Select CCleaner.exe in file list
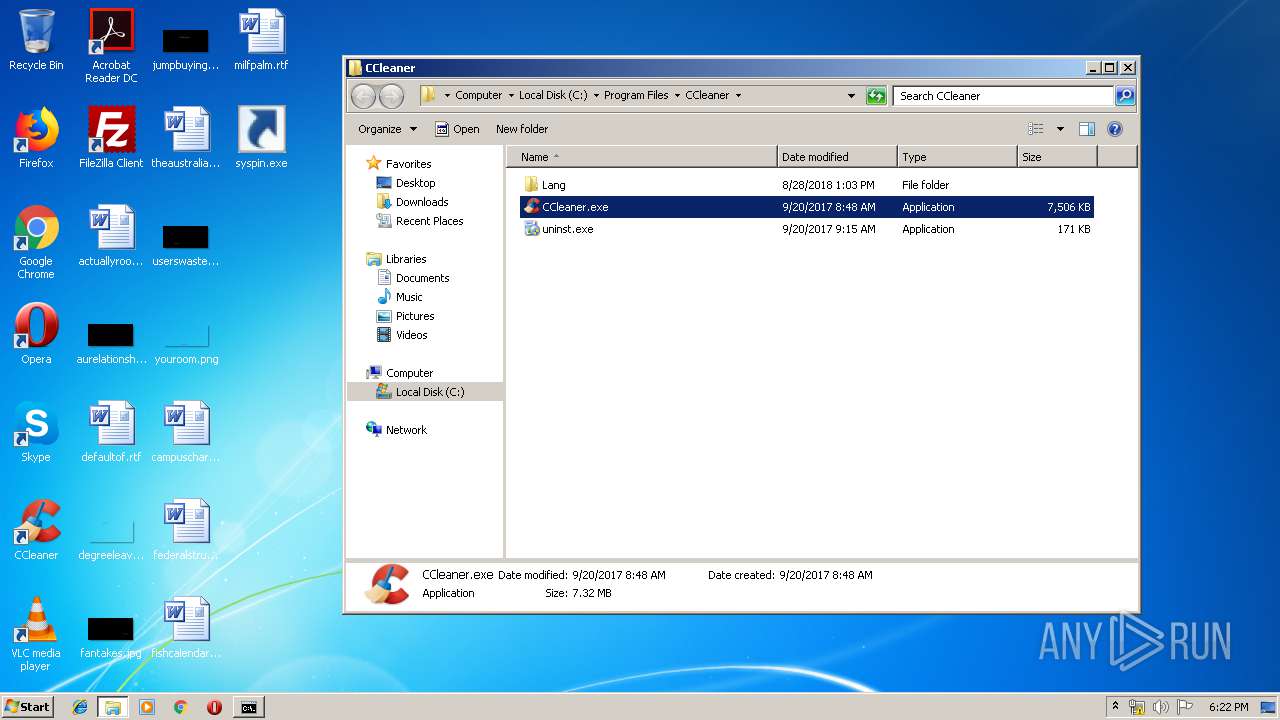 tap(807, 207)
